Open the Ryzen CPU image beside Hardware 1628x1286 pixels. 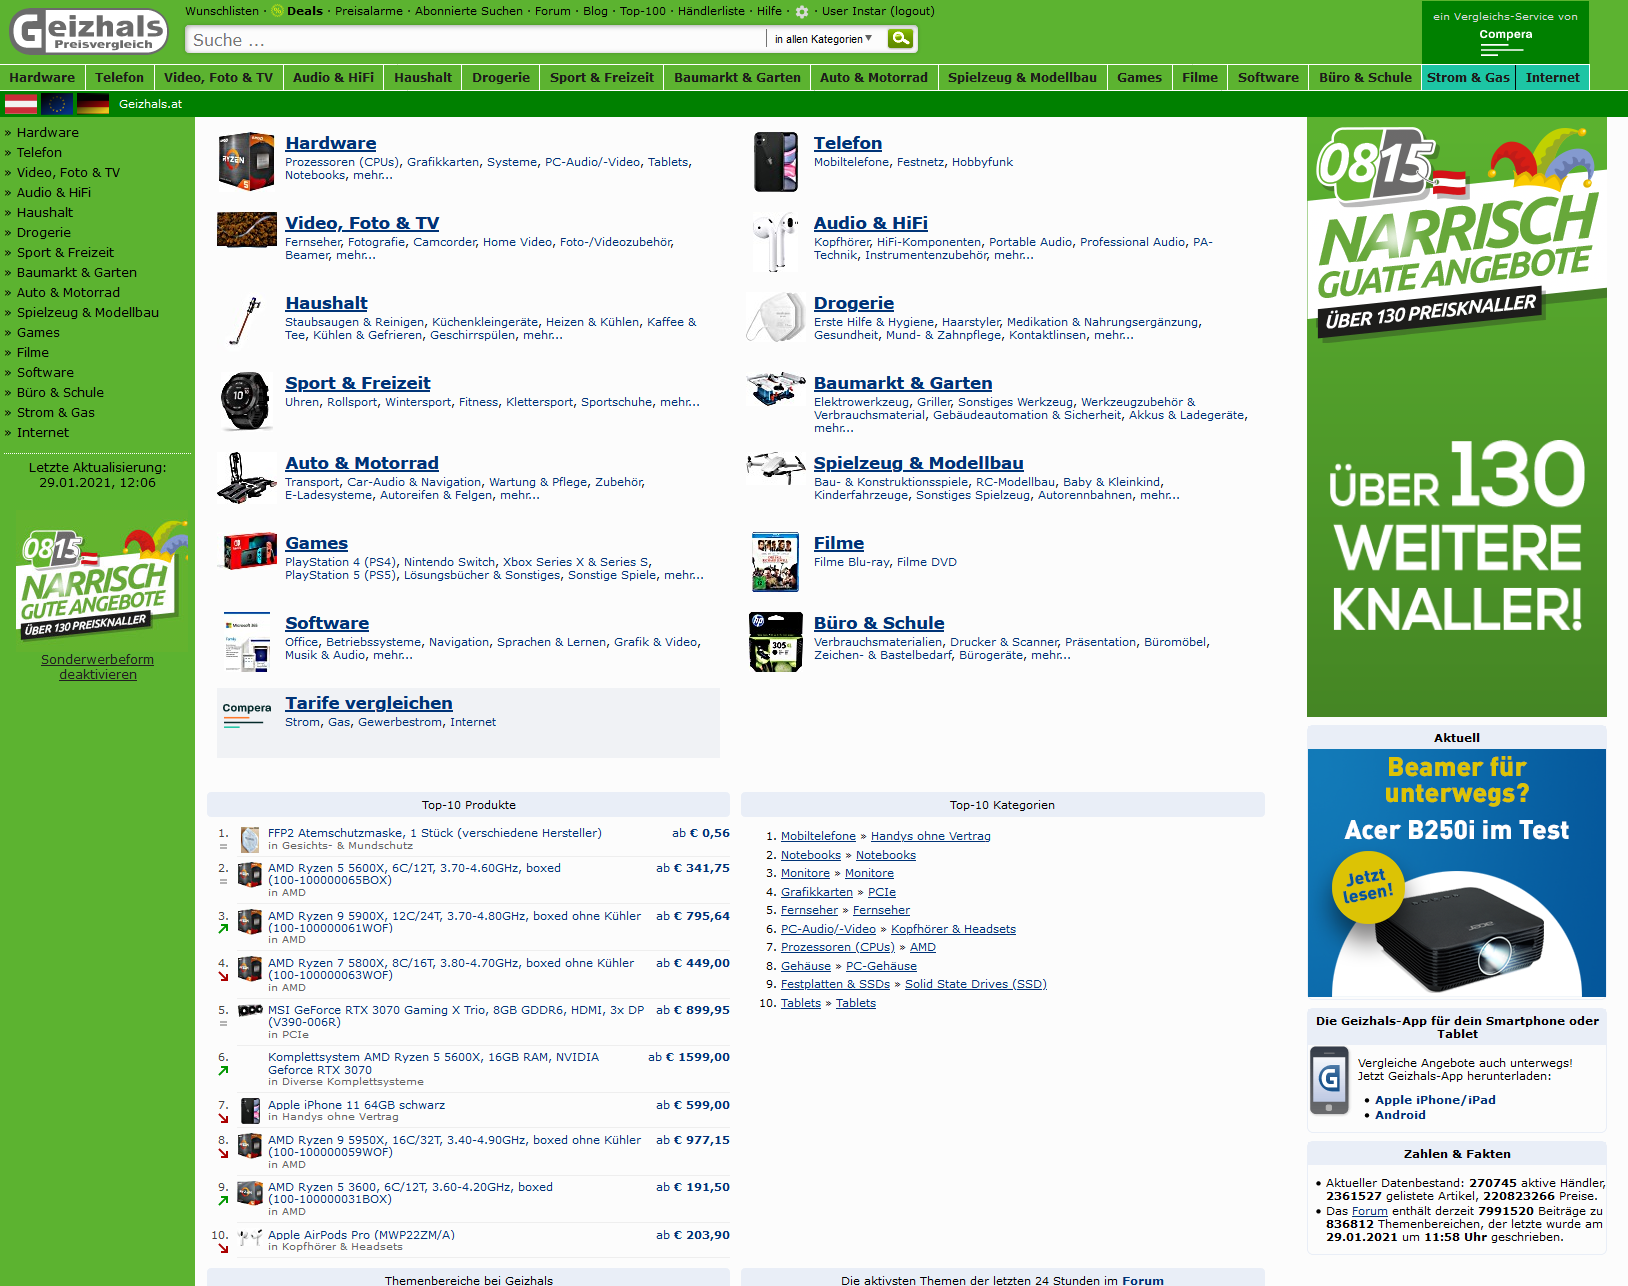(x=246, y=162)
